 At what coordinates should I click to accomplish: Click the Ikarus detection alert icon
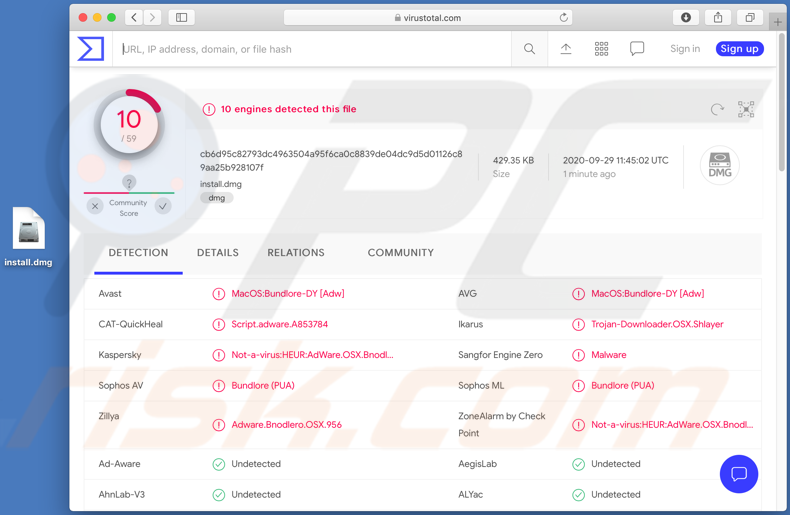[x=578, y=325]
